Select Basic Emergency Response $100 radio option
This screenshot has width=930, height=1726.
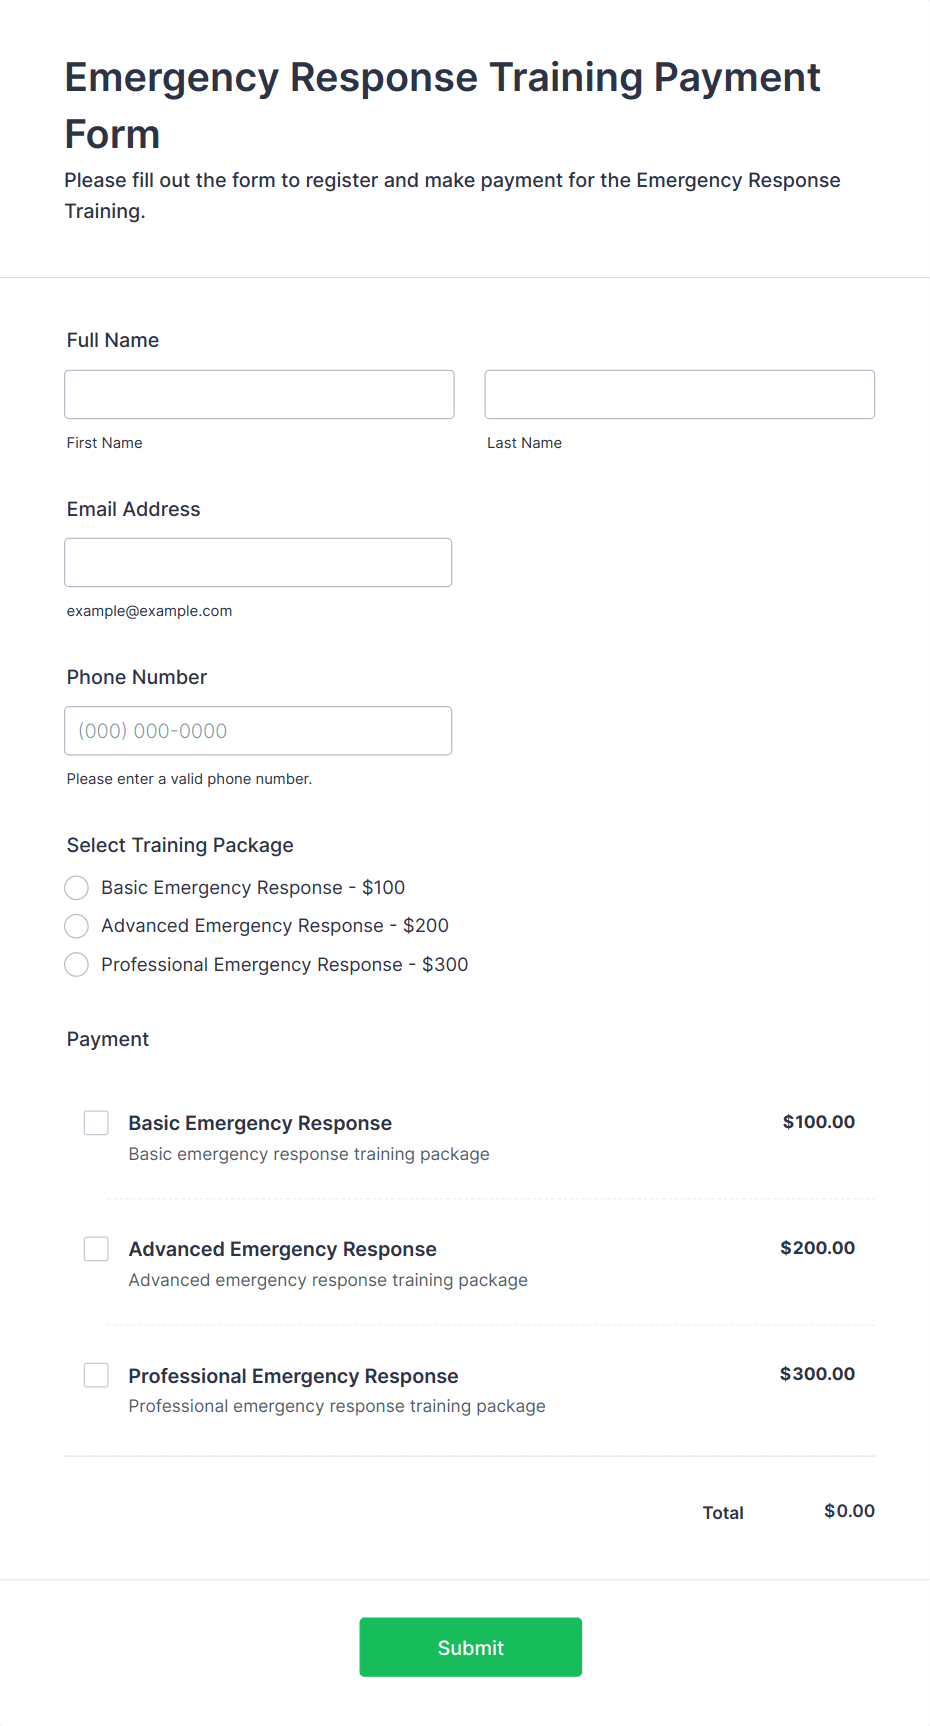point(77,888)
